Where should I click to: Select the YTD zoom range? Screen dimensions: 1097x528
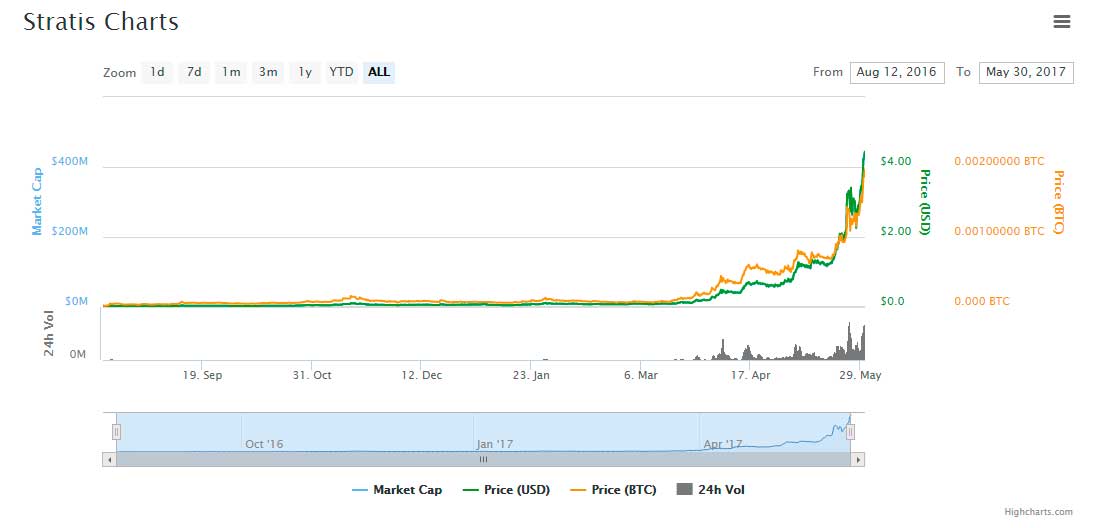(x=341, y=72)
